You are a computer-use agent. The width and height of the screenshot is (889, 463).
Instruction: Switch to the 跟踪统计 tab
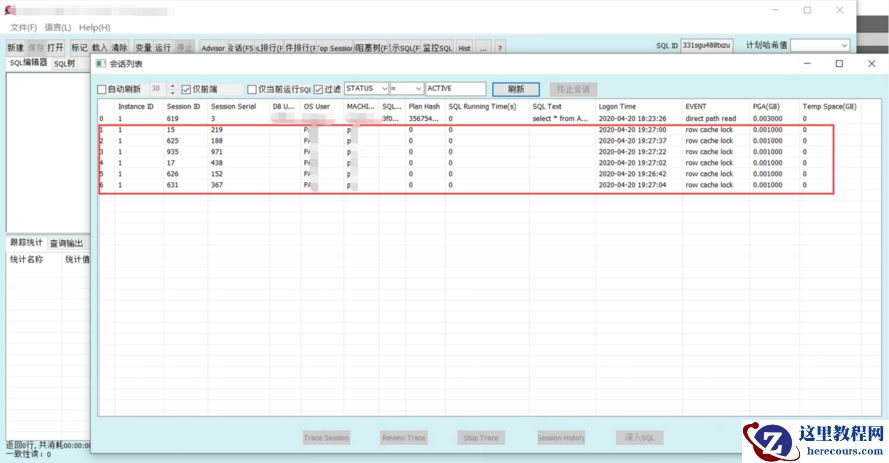[26, 243]
